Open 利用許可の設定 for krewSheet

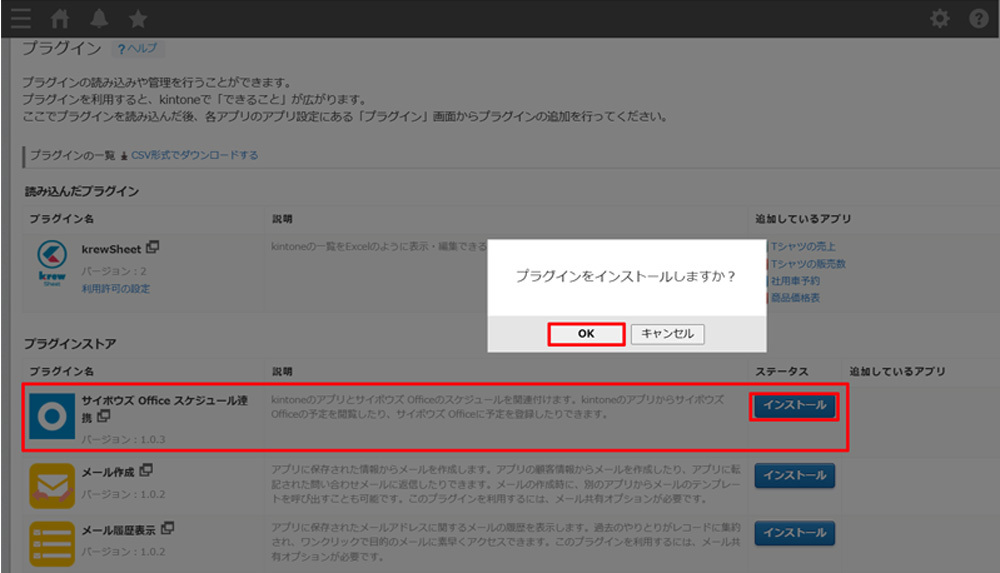(115, 288)
